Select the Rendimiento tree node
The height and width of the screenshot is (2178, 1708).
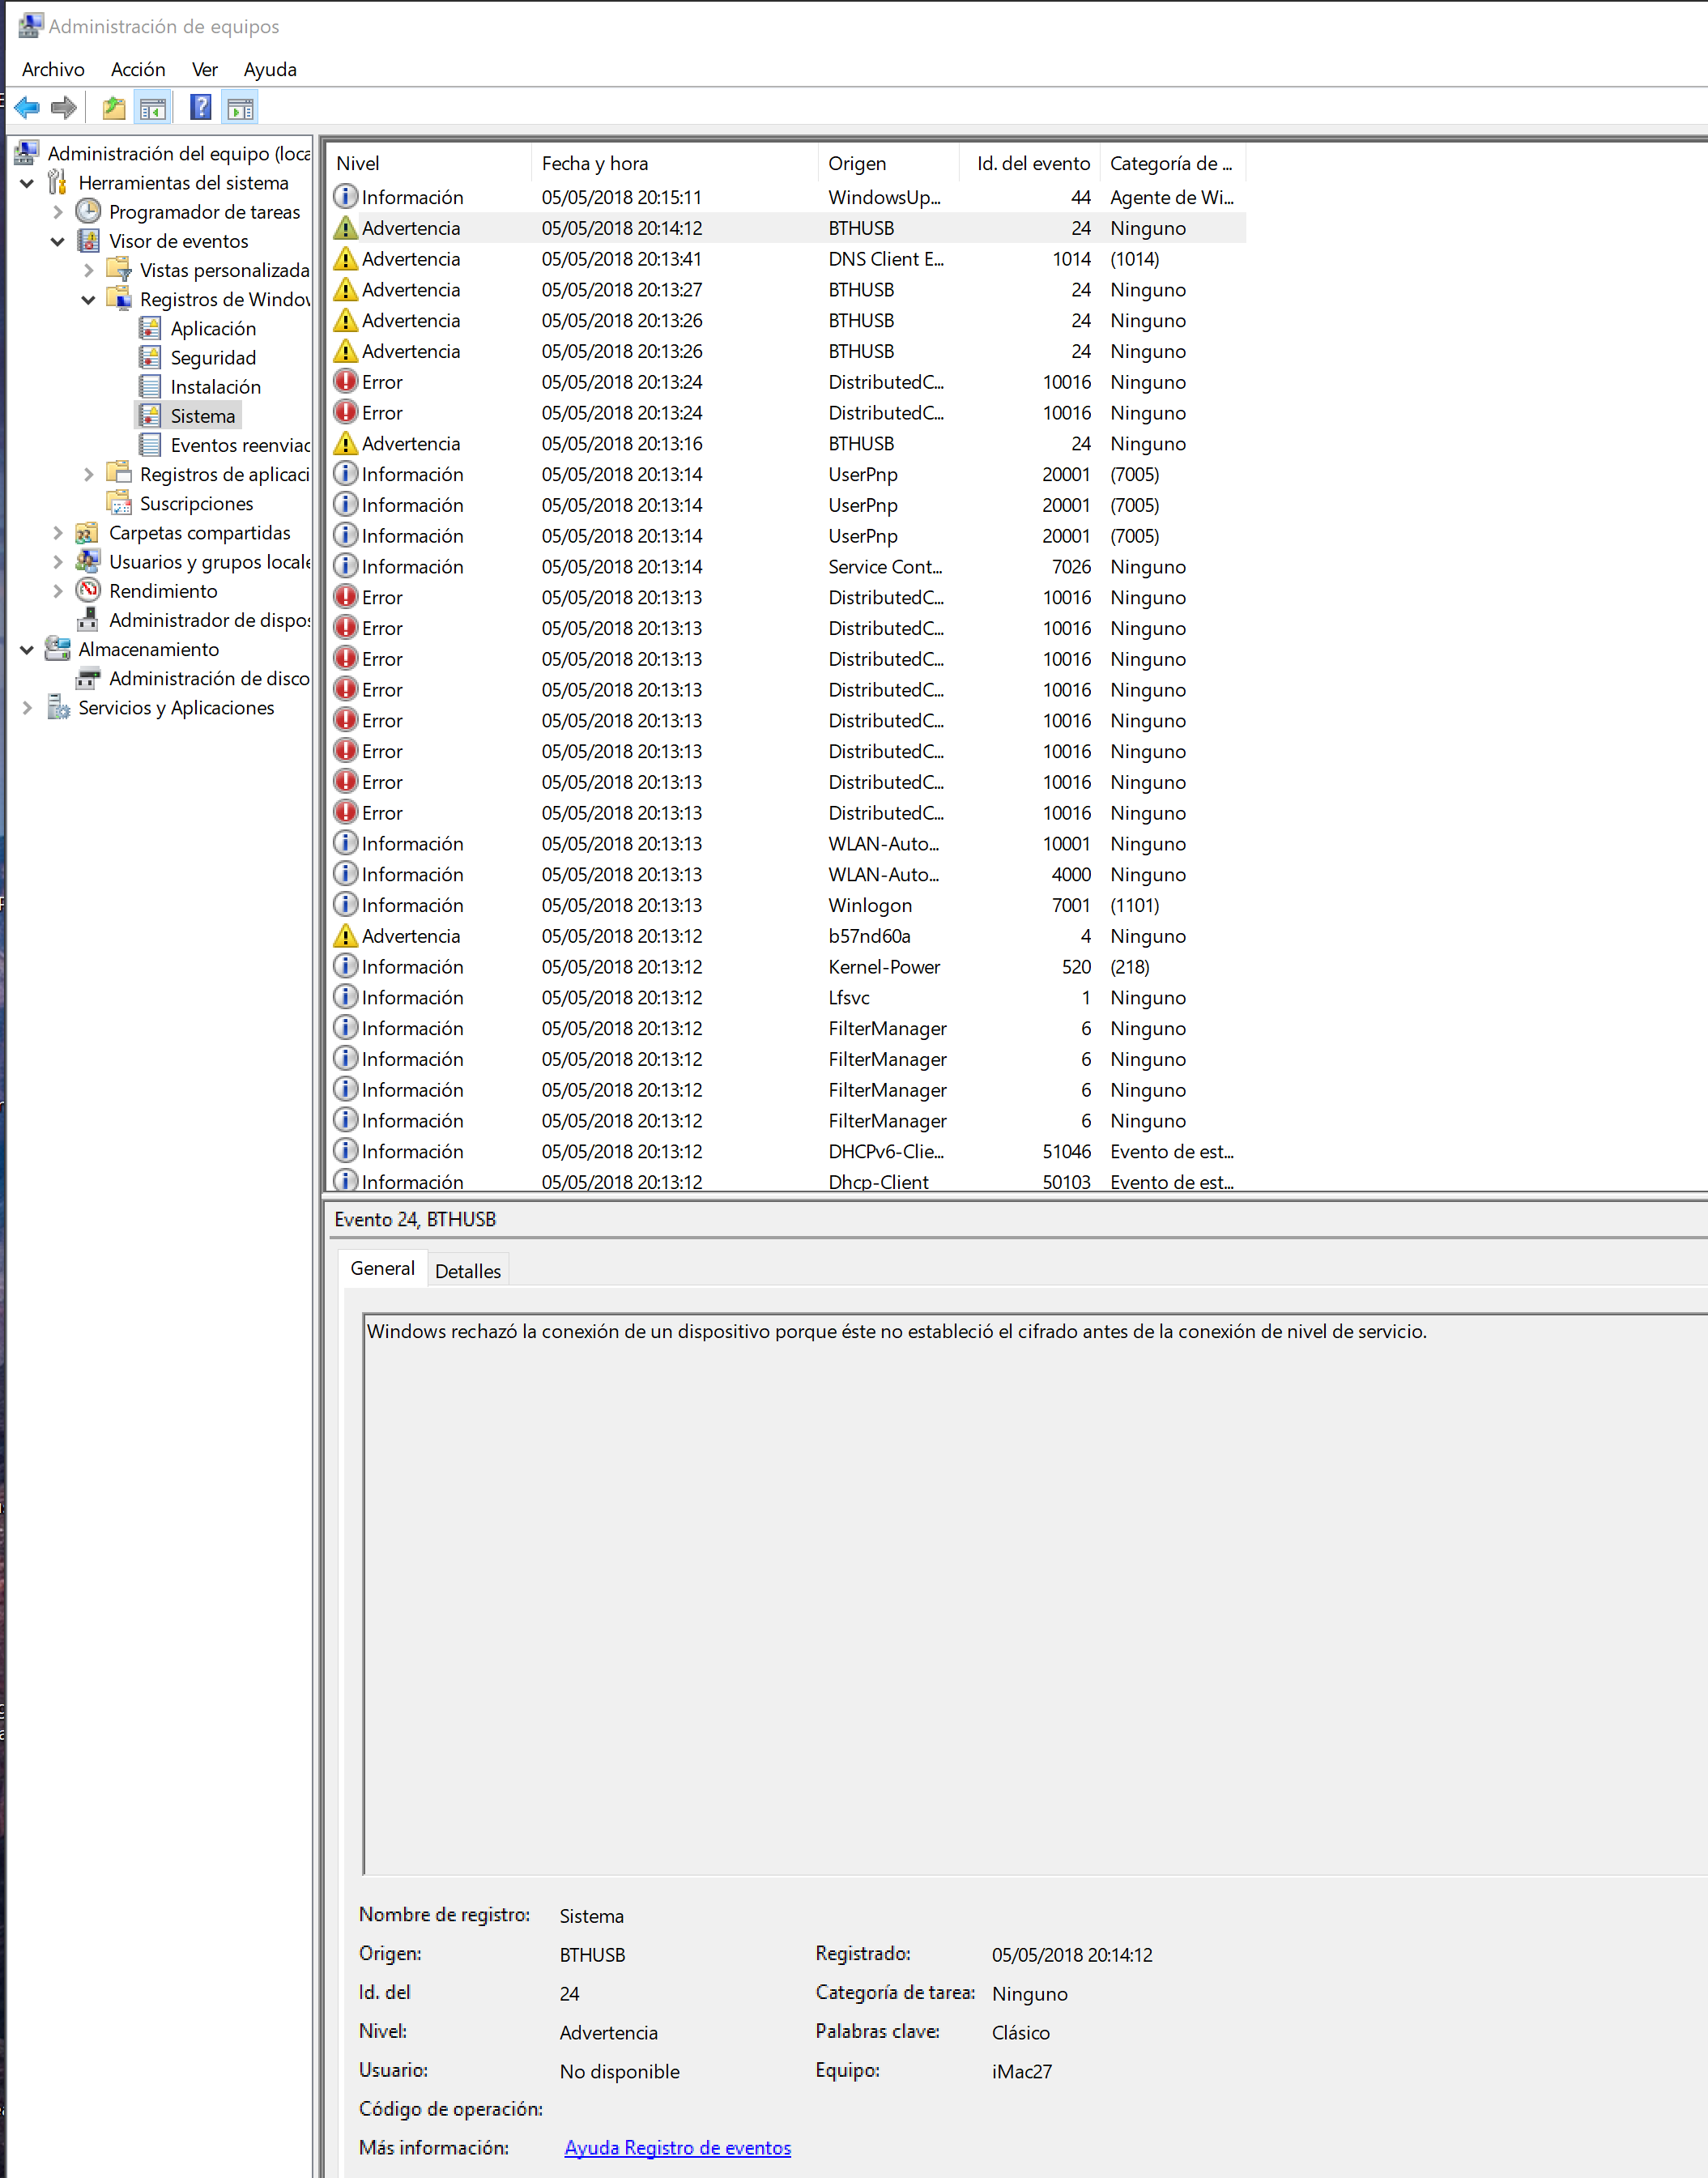pos(162,591)
